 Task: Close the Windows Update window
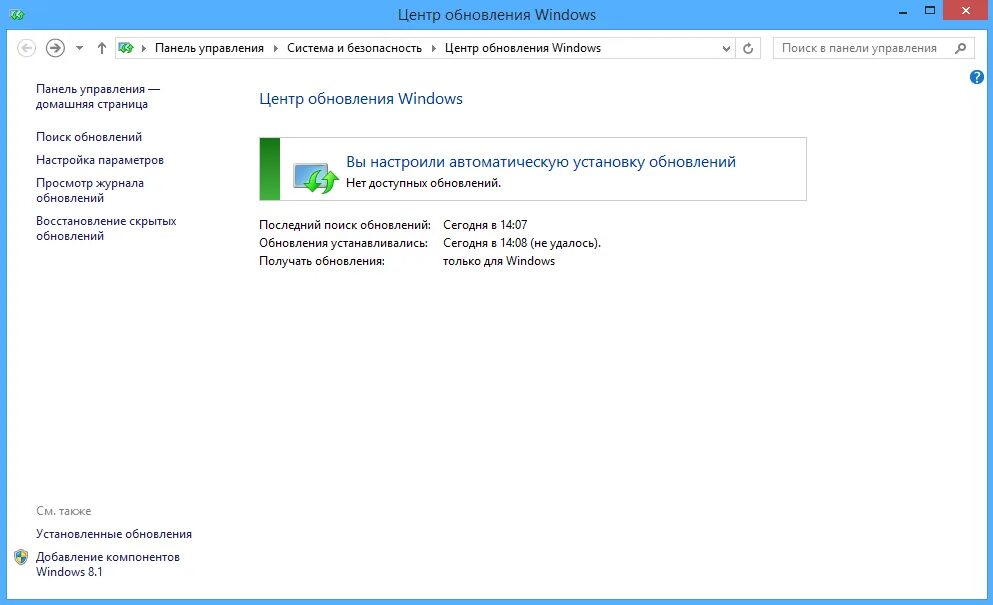click(966, 11)
